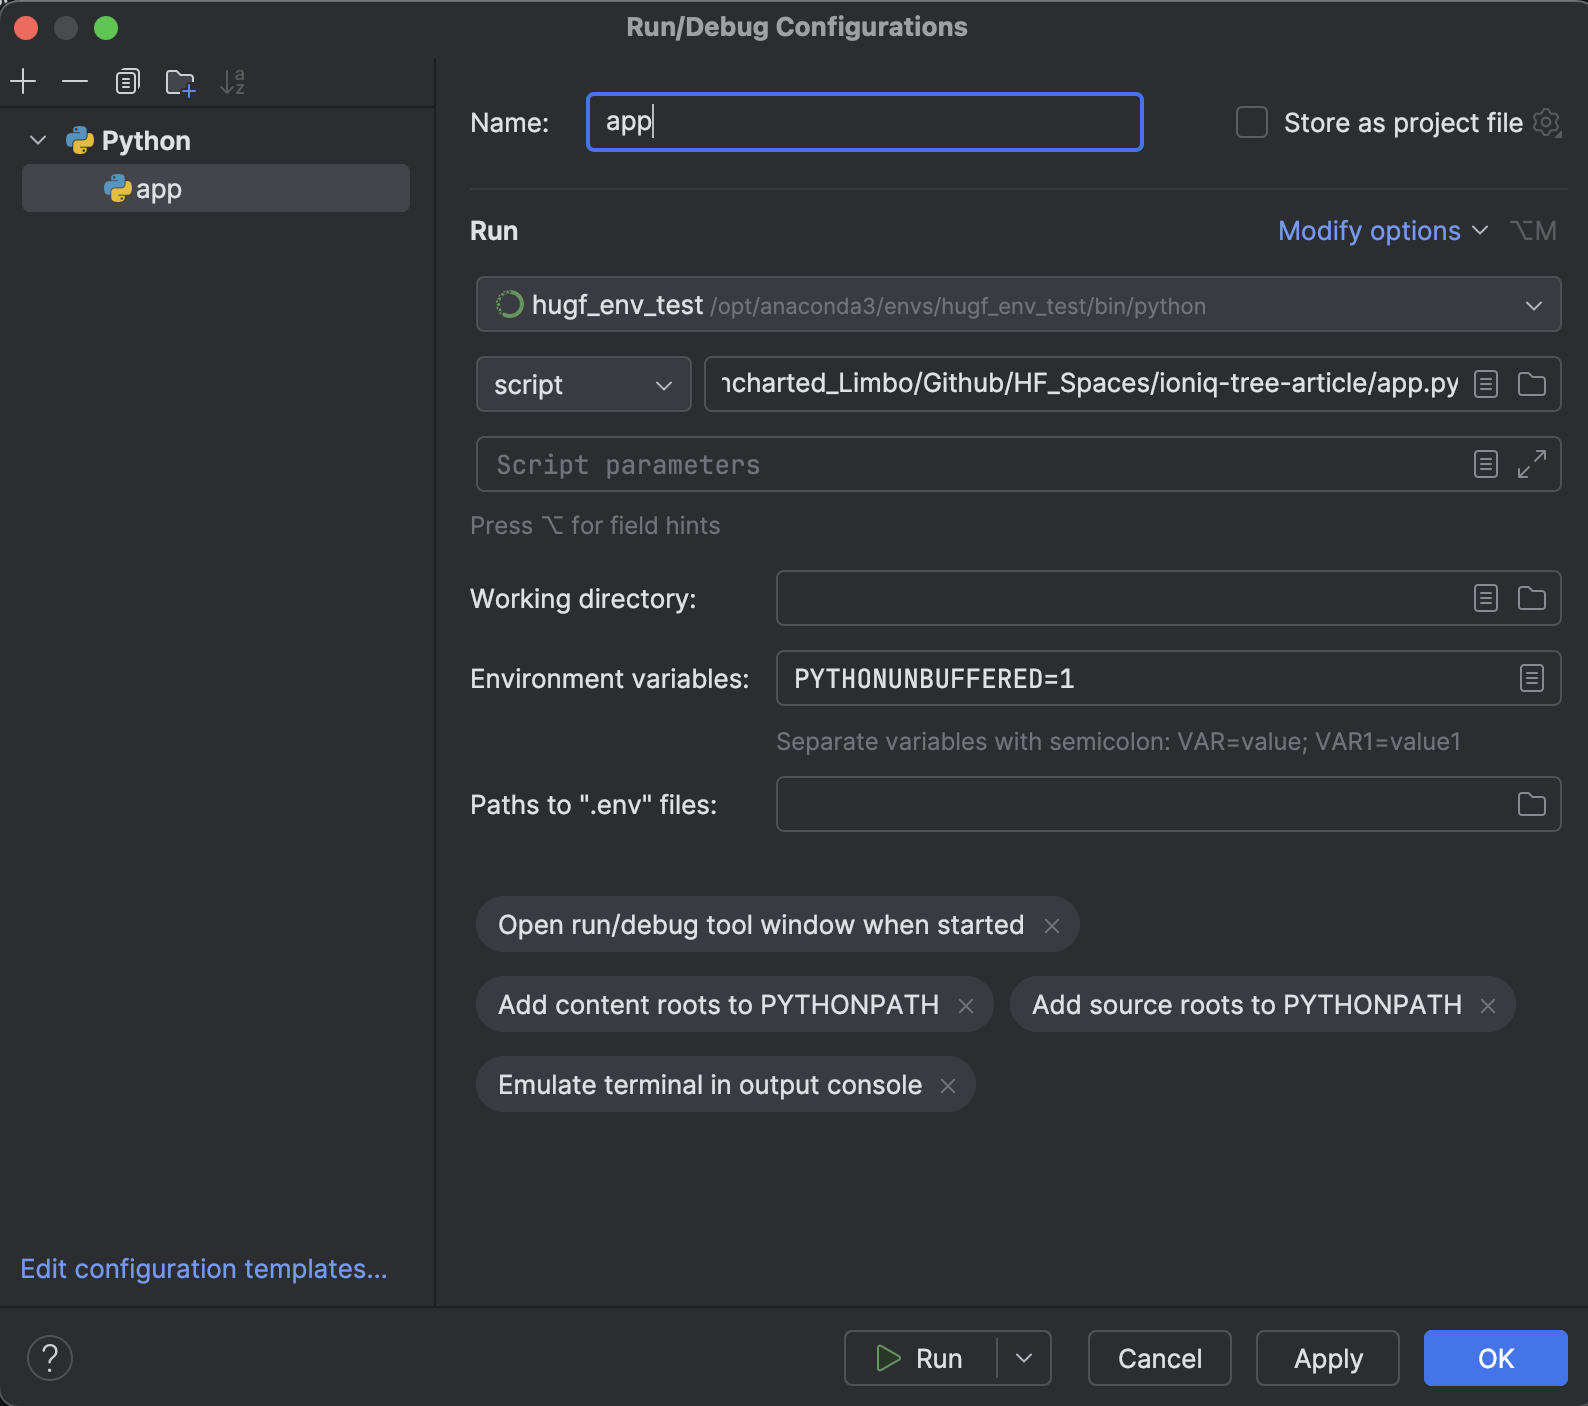The width and height of the screenshot is (1588, 1406).
Task: Open the Python interpreter hugf_env_test dropdown
Action: tap(1018, 305)
